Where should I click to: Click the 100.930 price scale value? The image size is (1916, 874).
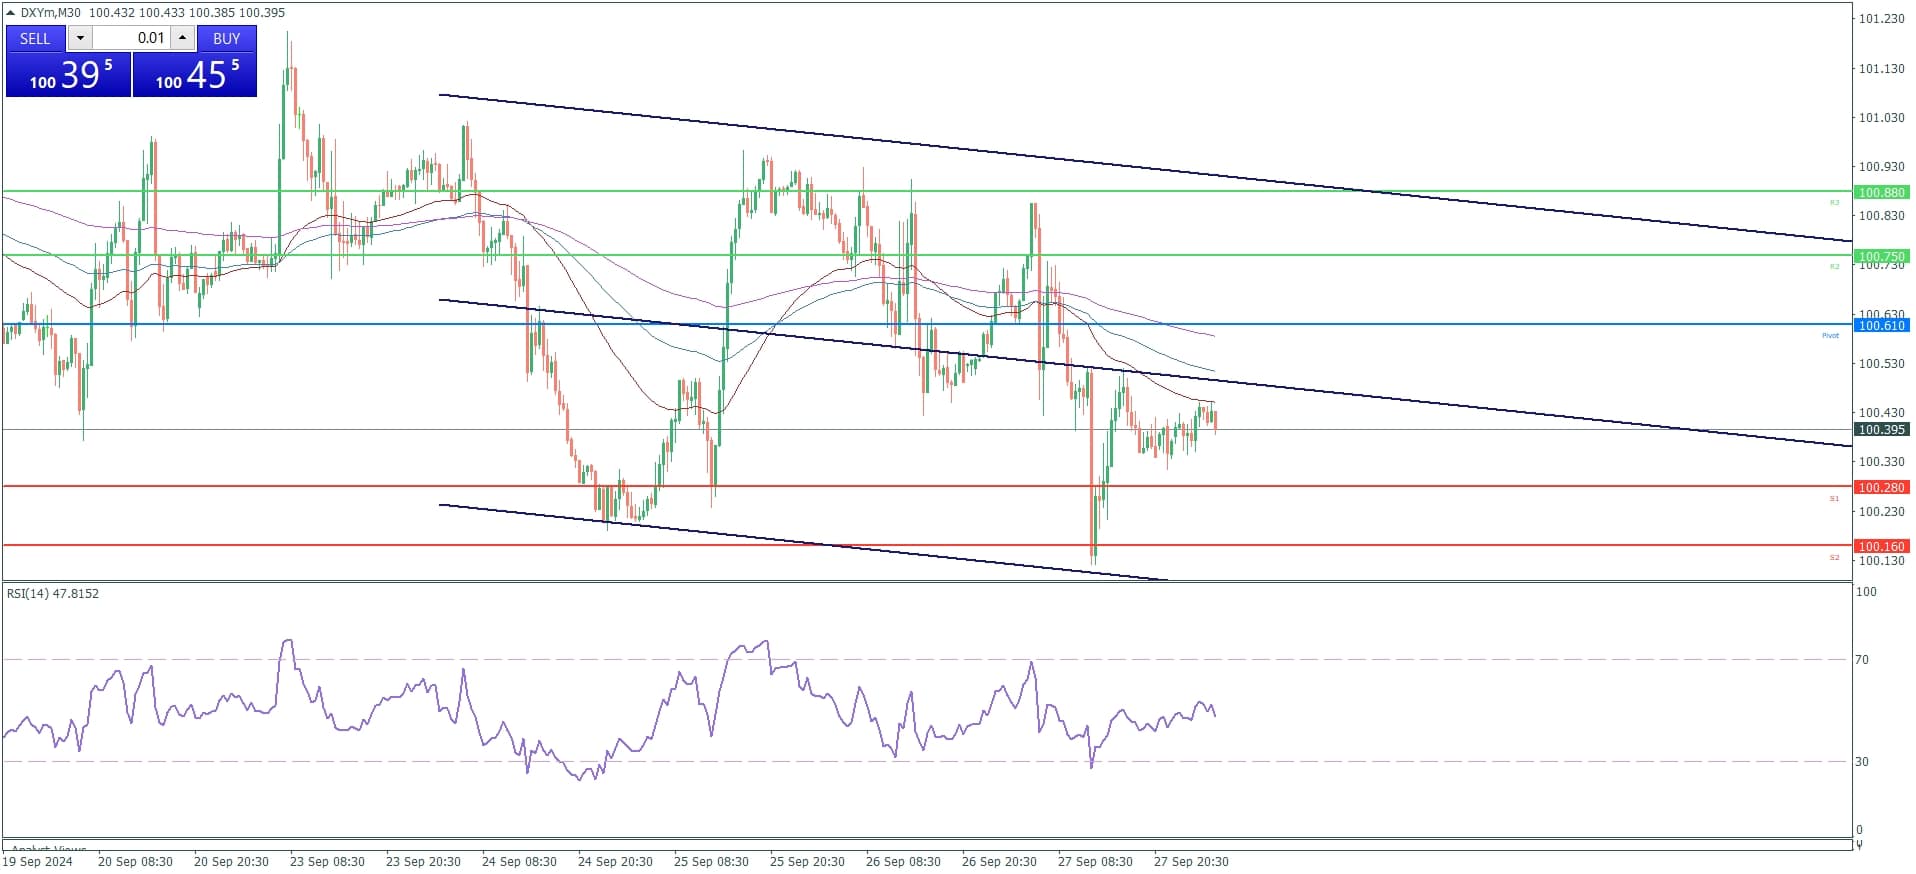pyautogui.click(x=1881, y=166)
